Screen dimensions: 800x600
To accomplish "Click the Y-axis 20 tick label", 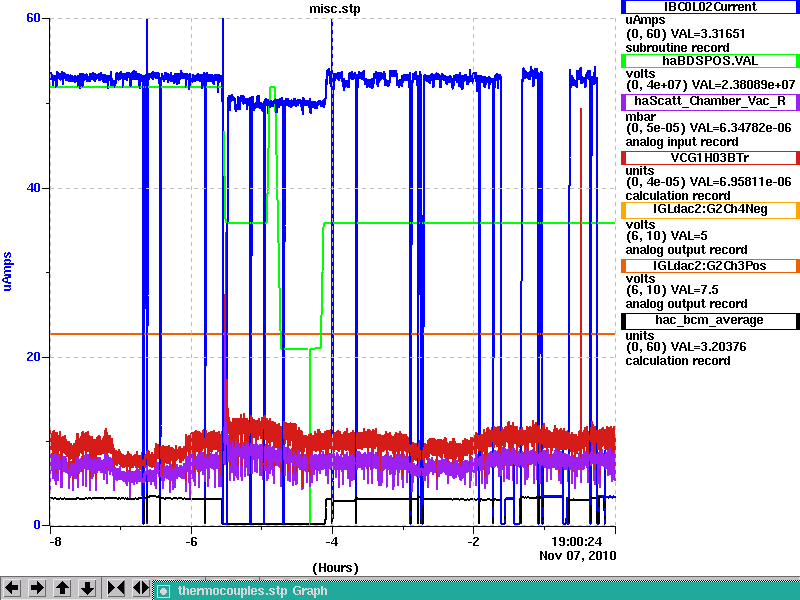I will (33, 357).
